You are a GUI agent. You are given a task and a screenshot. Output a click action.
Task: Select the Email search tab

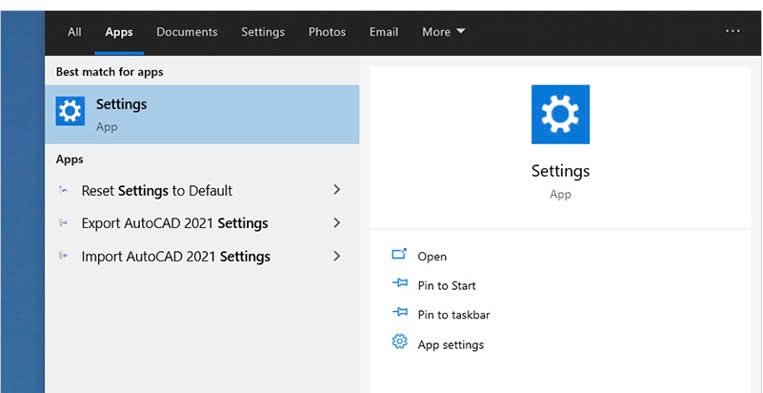[x=383, y=32]
